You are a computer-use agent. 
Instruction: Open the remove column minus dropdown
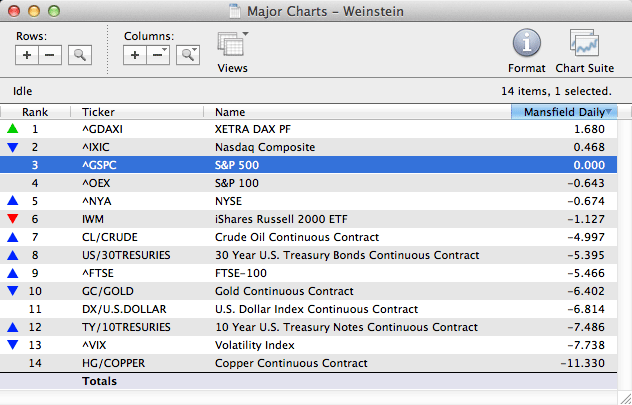[x=158, y=55]
